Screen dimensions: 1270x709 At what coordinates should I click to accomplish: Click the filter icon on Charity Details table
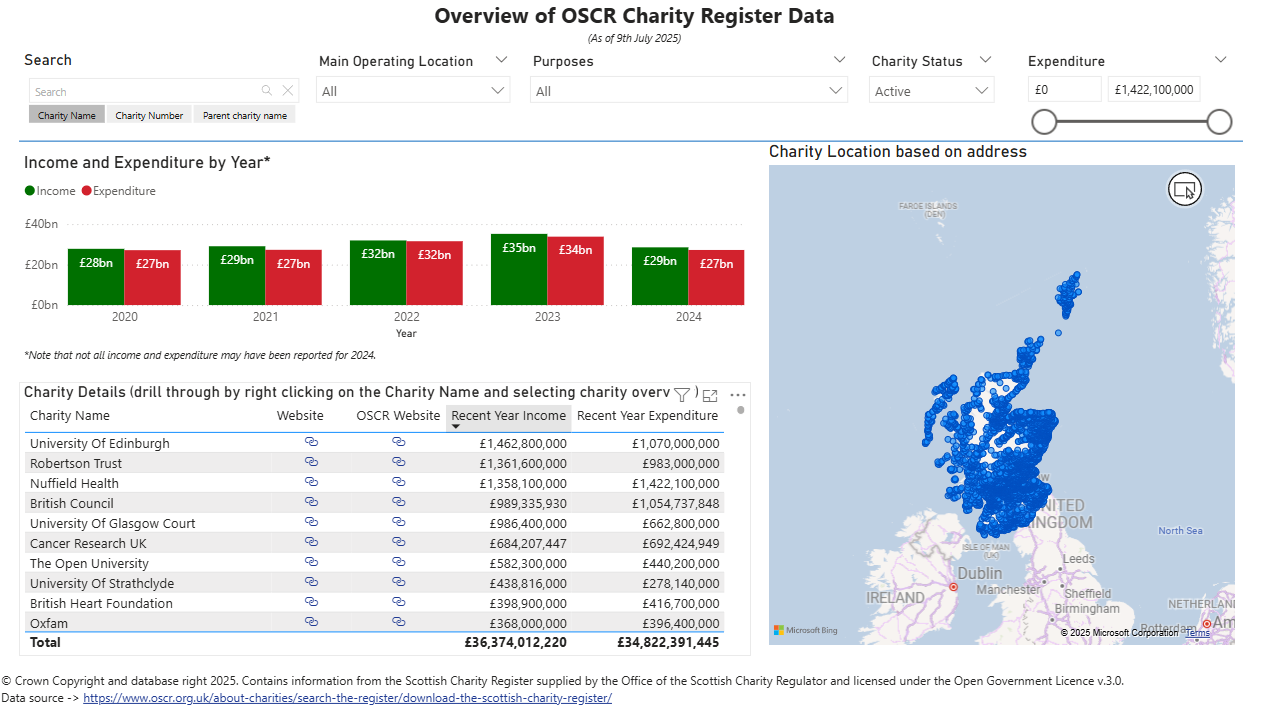682,395
